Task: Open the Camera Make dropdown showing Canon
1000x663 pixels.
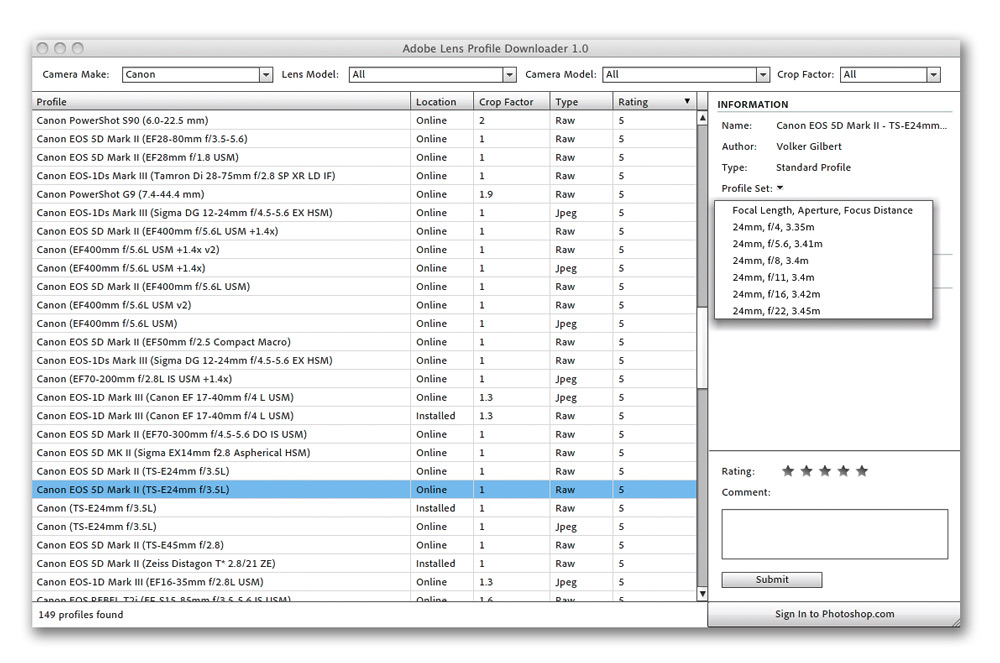Action: tap(197, 75)
